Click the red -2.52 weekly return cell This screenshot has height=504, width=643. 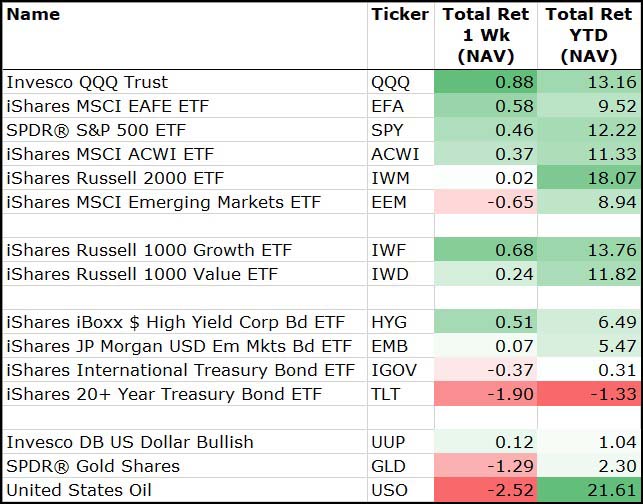[x=485, y=490]
